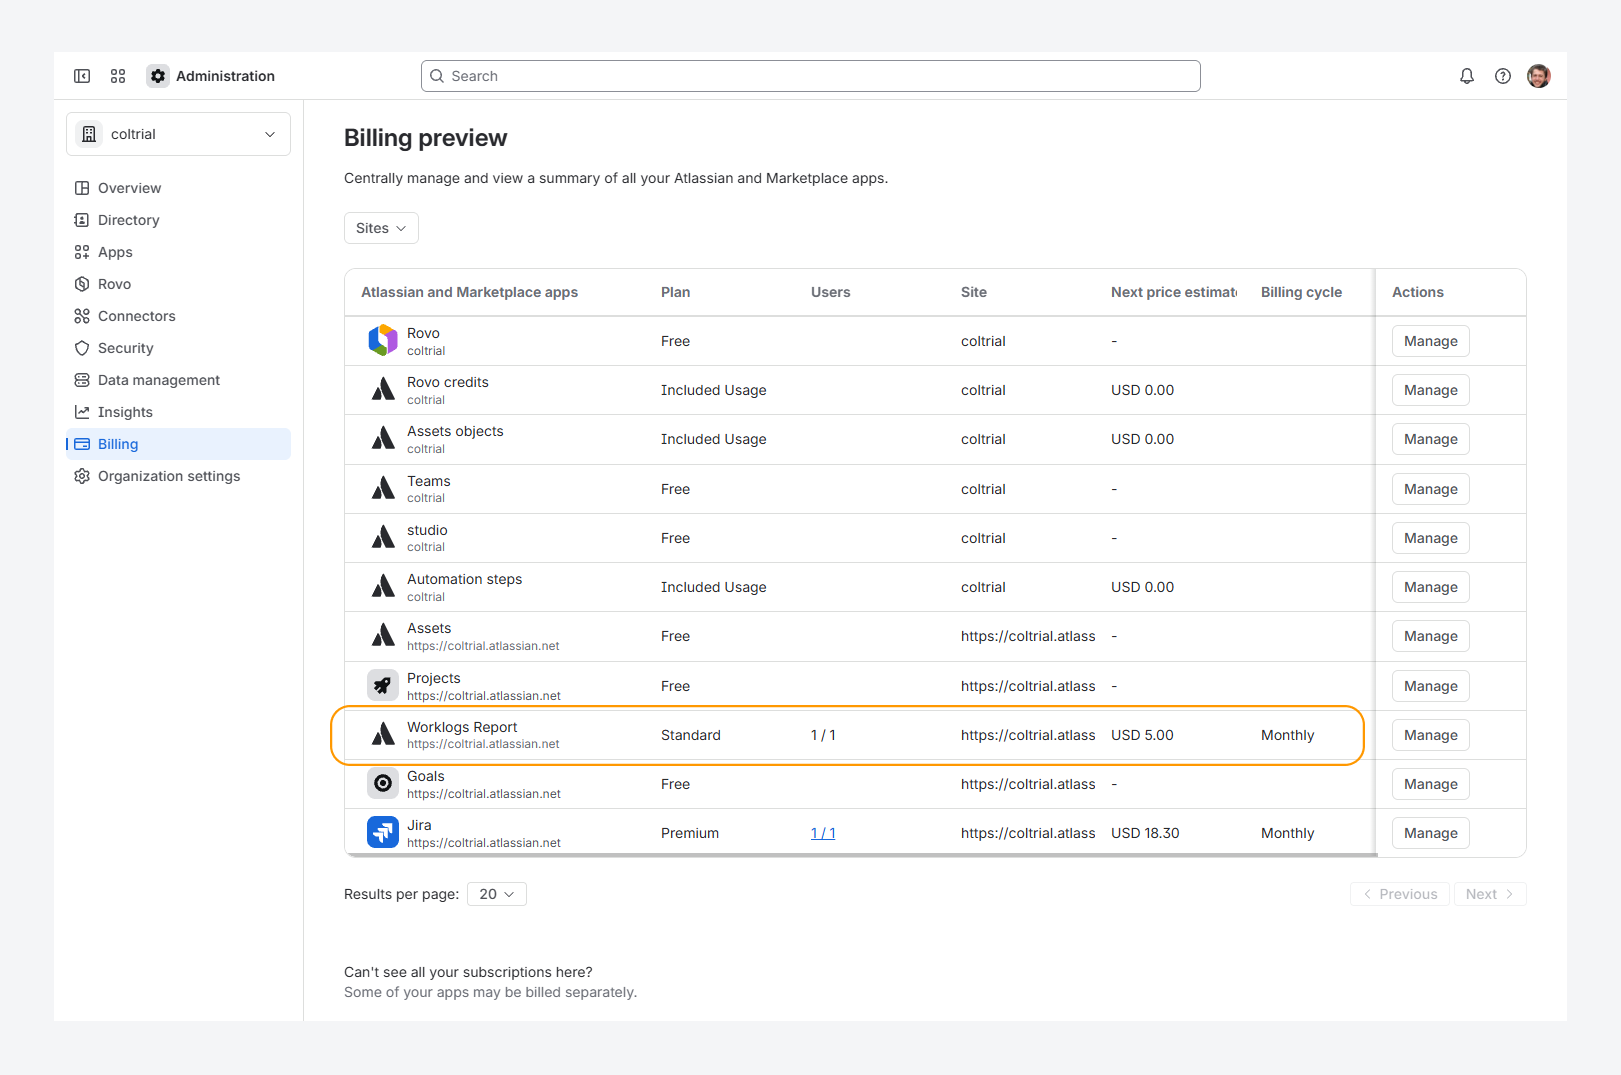This screenshot has height=1075, width=1621.
Task: Collapse the sidebar panel icon
Action: point(82,76)
